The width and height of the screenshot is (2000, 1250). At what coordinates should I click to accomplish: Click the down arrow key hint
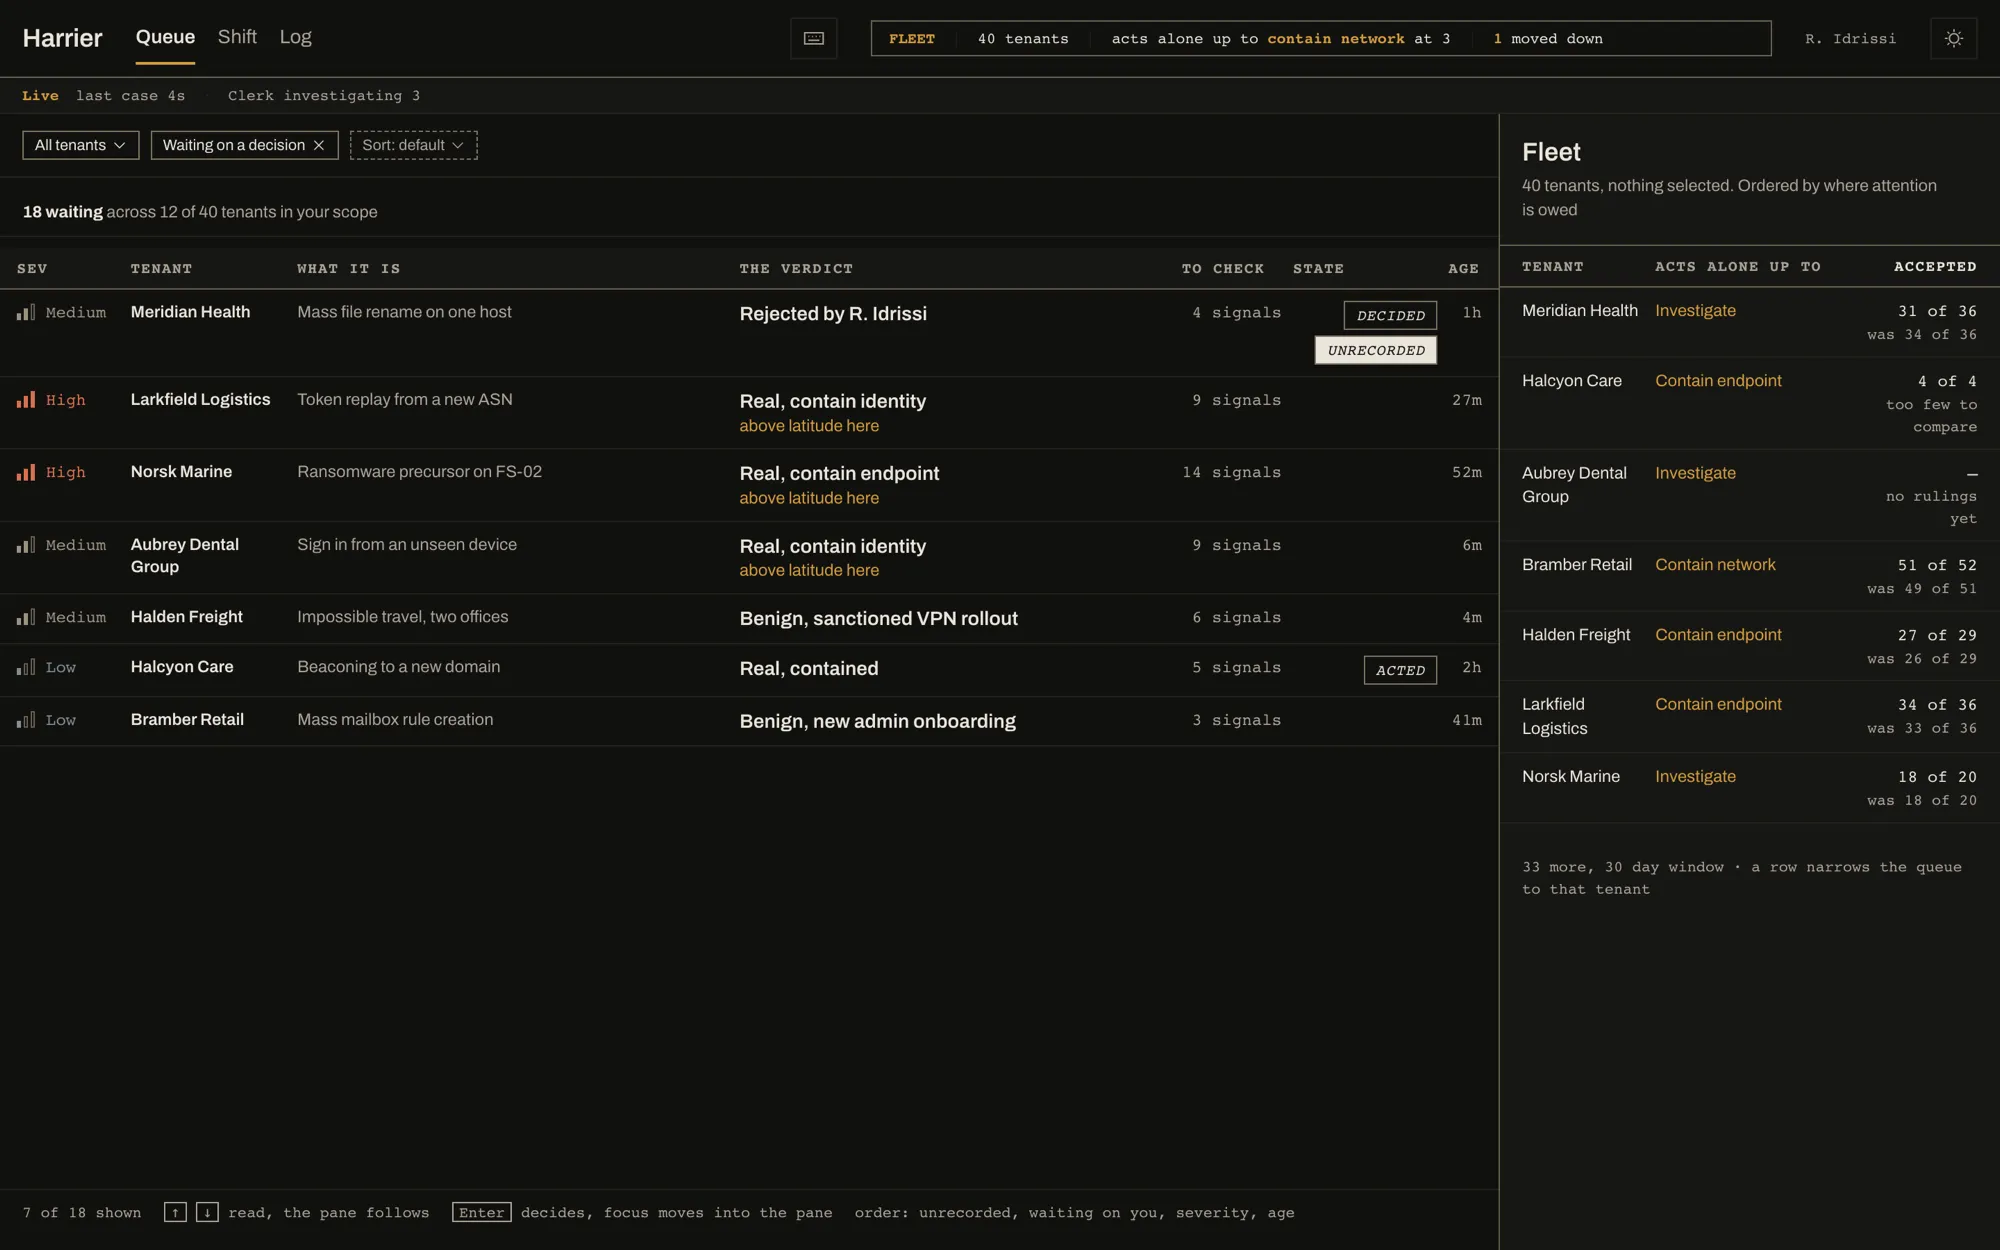(207, 1212)
